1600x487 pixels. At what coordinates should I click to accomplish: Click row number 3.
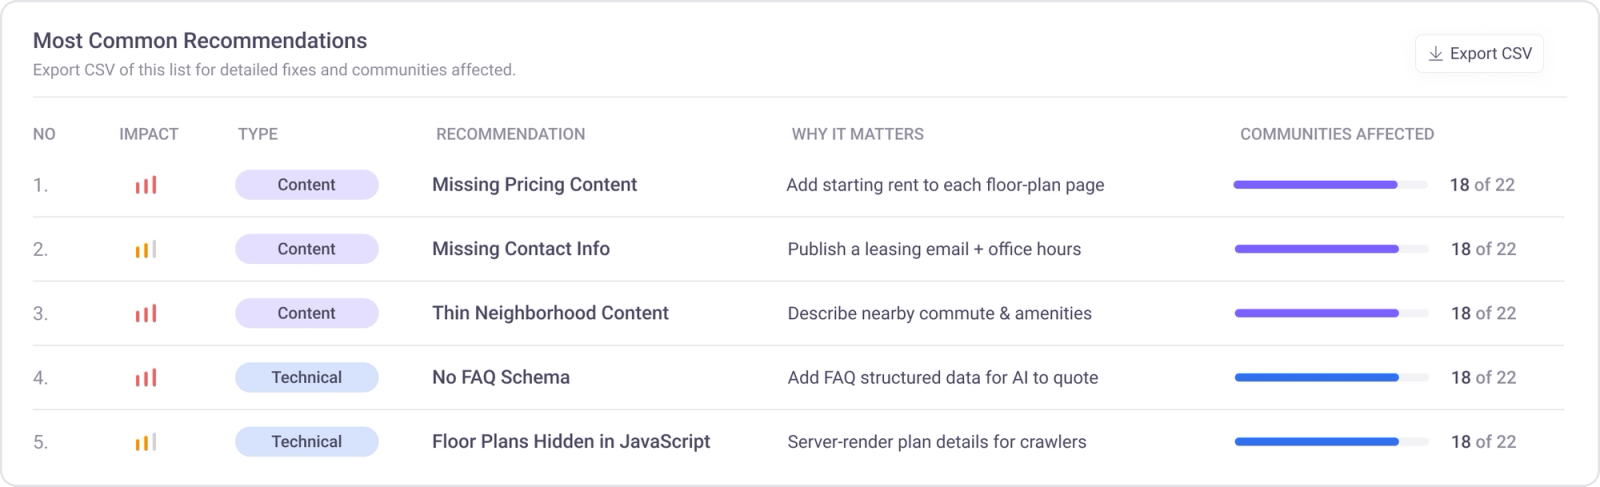tap(40, 313)
